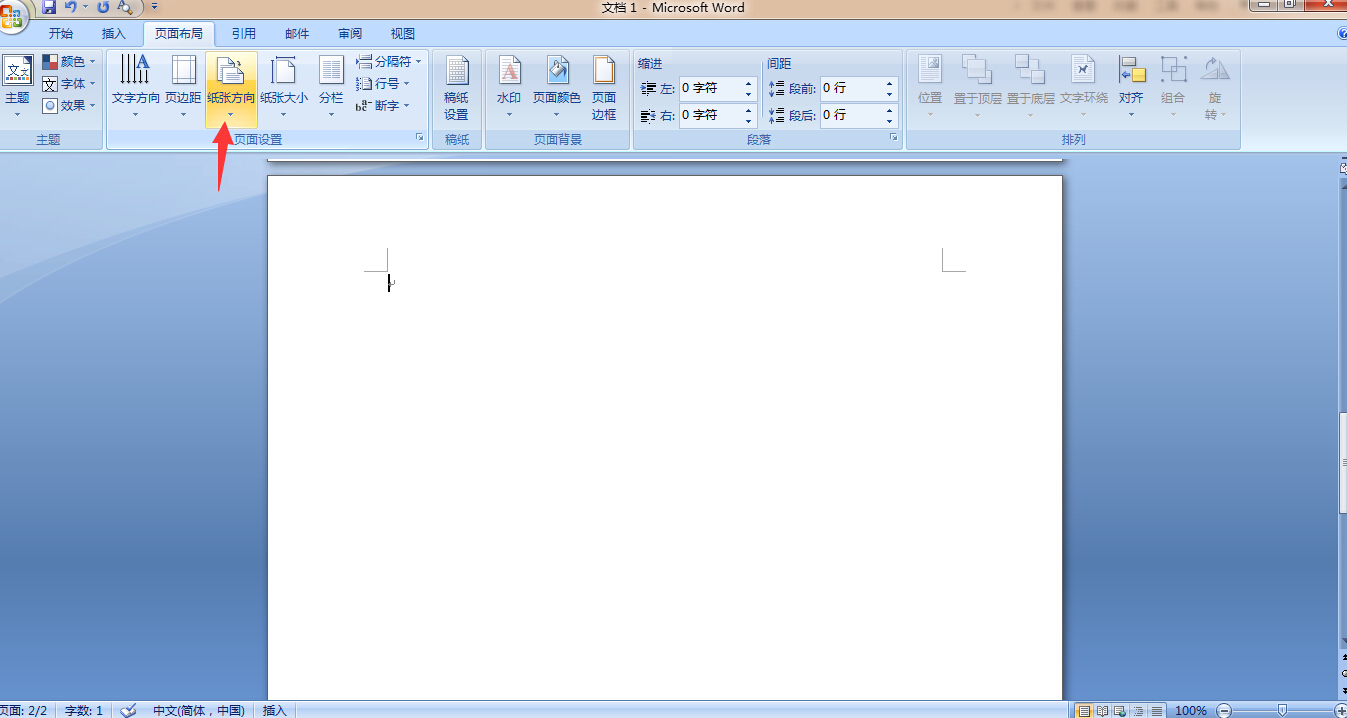Click Bring to Front (置于顶层) button
Screen dimensions: 1347x718
978,87
